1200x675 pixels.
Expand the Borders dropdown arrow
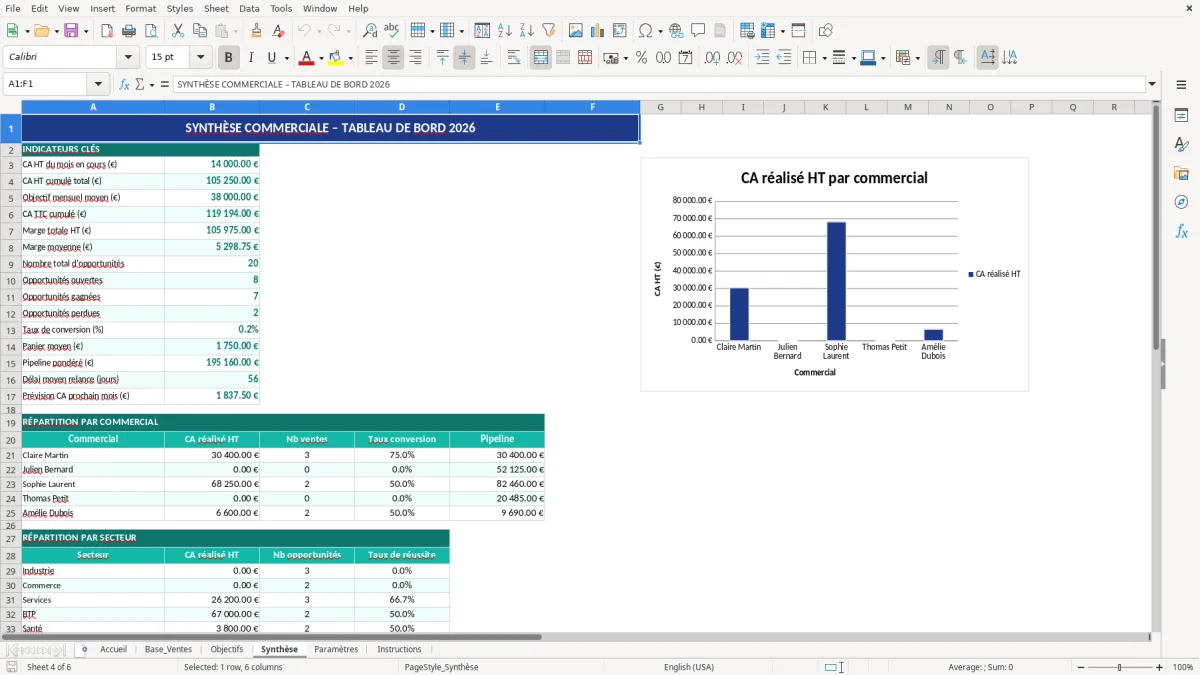pos(824,58)
